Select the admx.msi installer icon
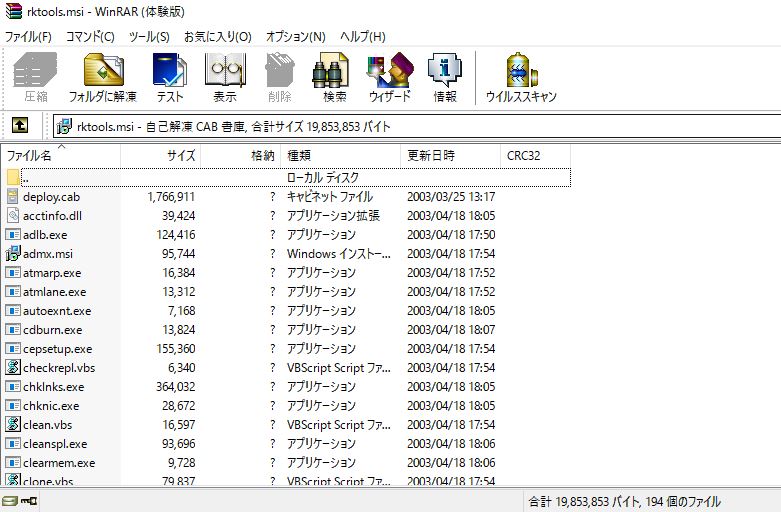Image resolution: width=781 pixels, height=512 pixels. (12, 253)
